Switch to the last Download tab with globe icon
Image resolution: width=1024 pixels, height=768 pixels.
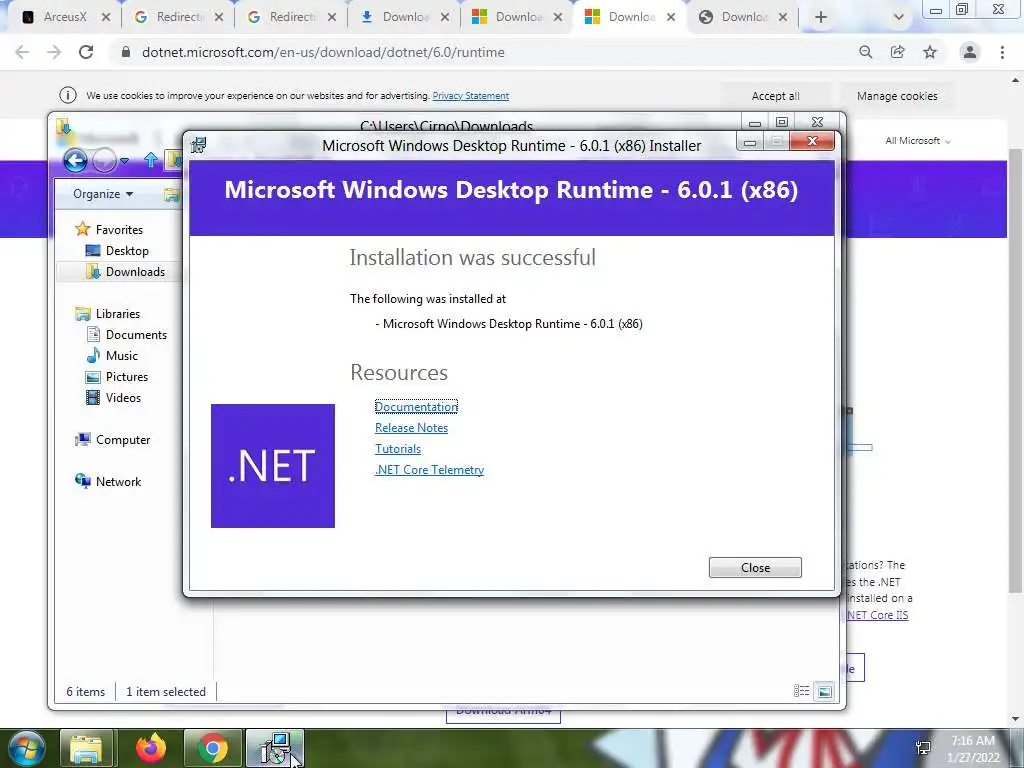pos(743,17)
